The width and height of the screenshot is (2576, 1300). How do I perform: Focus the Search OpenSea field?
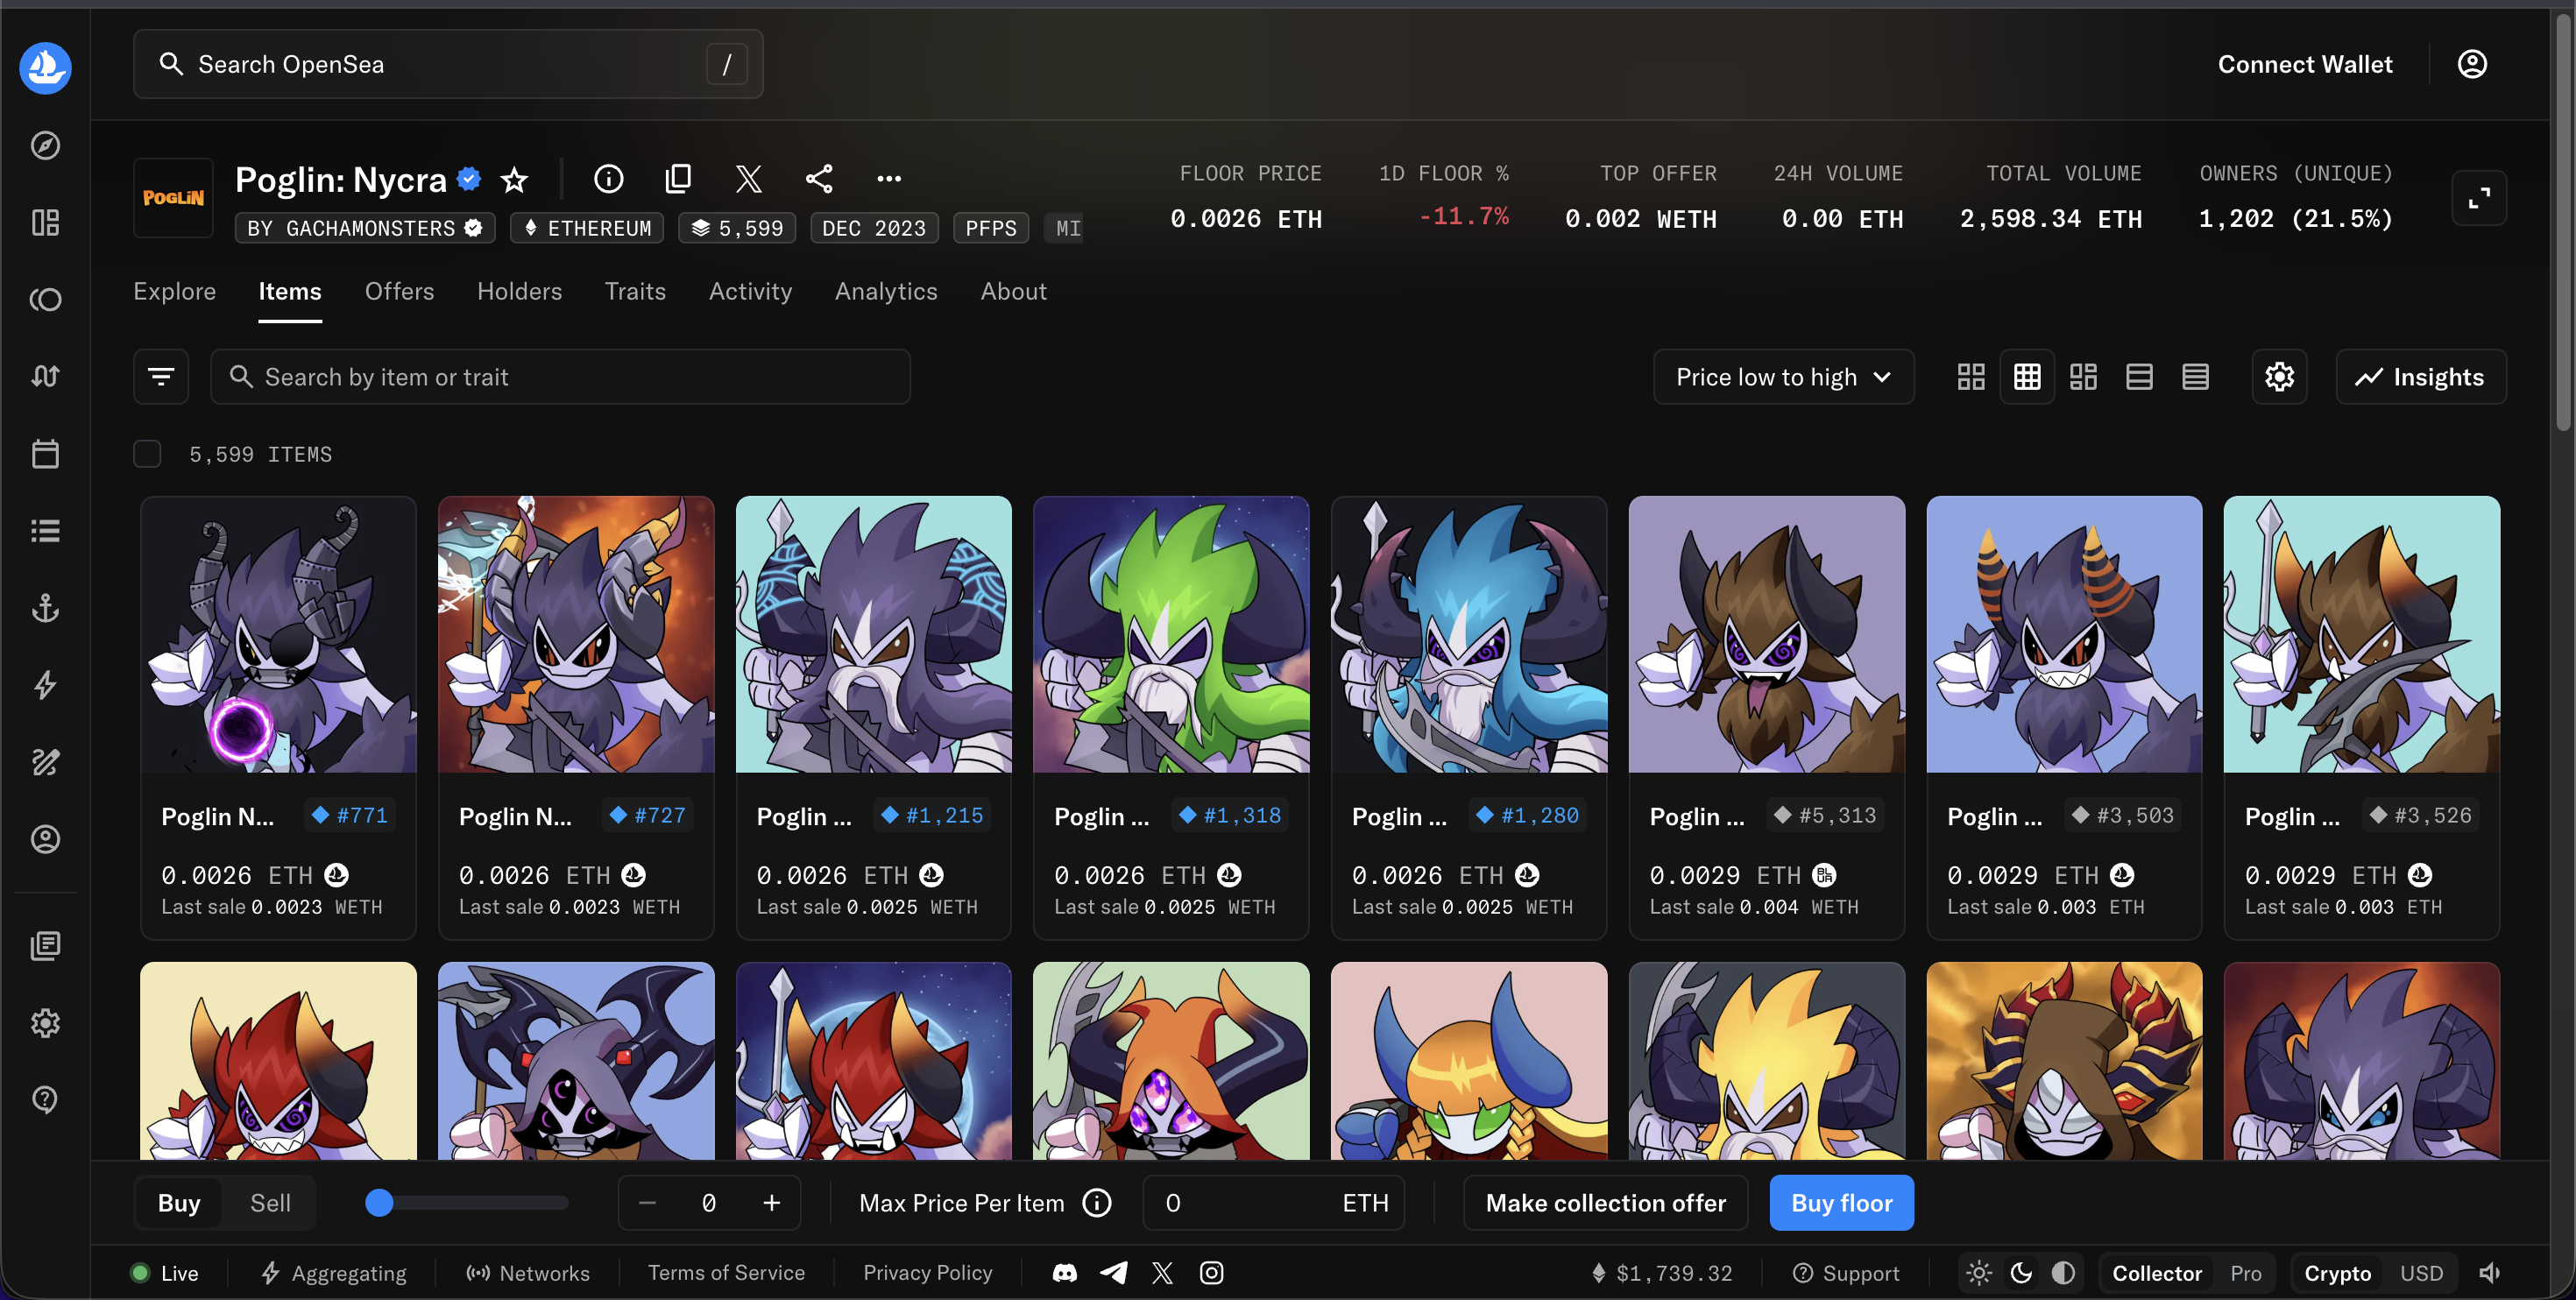point(448,64)
